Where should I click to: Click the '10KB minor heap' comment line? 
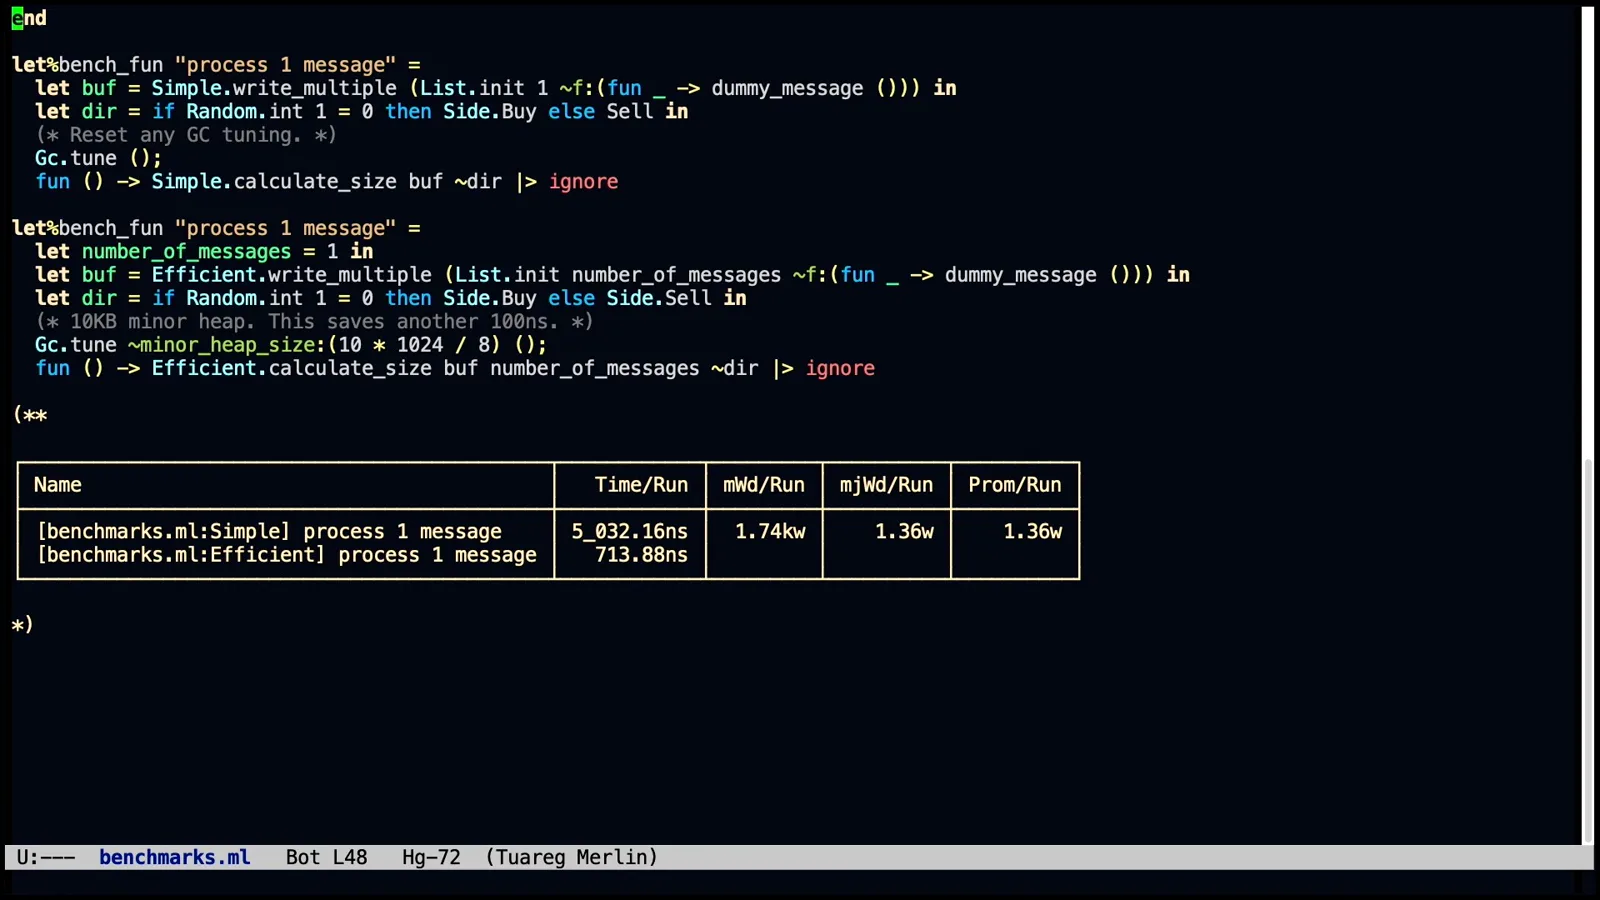(314, 321)
